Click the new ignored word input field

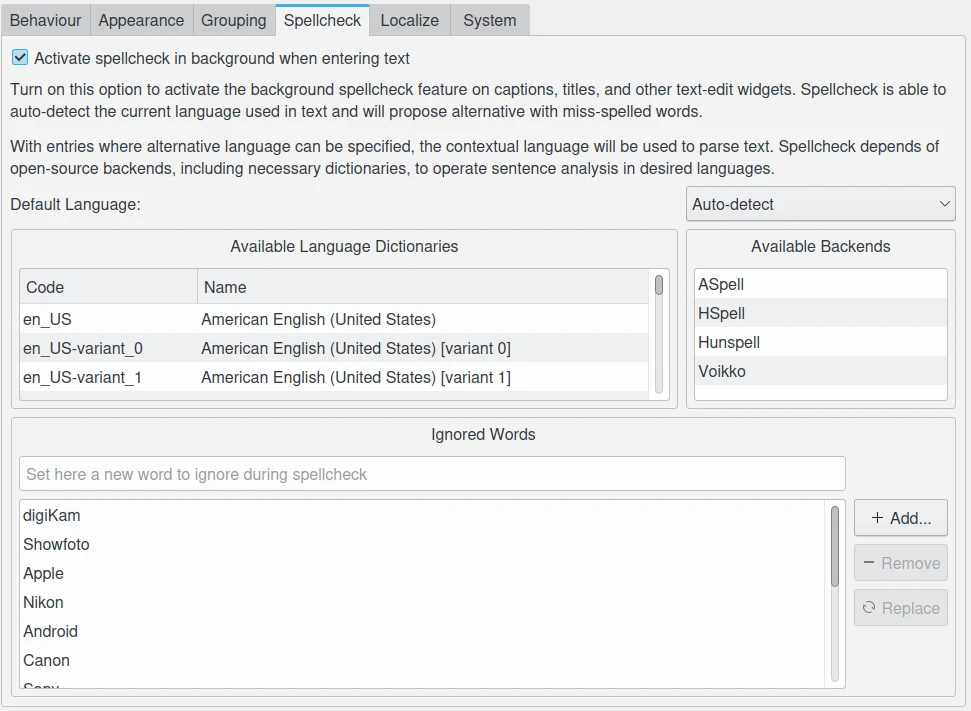pyautogui.click(x=432, y=474)
